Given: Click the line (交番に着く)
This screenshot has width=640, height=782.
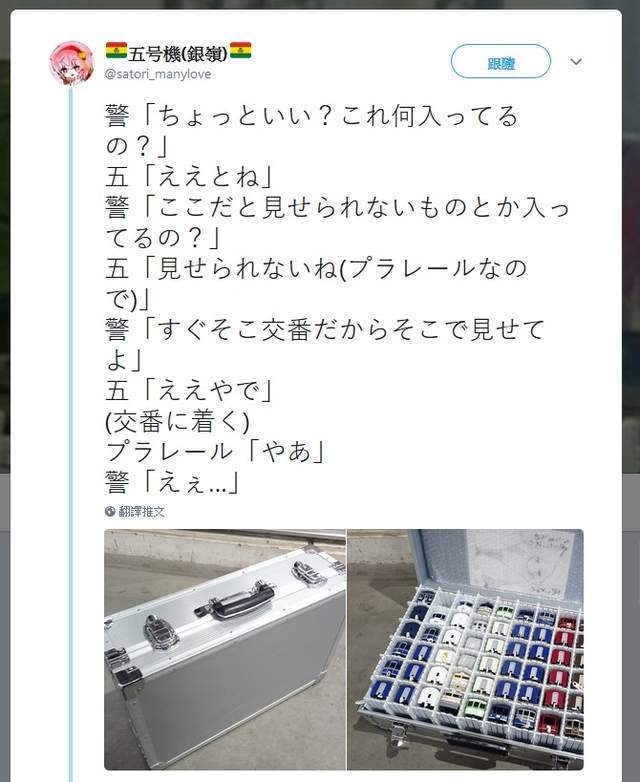Looking at the screenshot, I should (177, 421).
